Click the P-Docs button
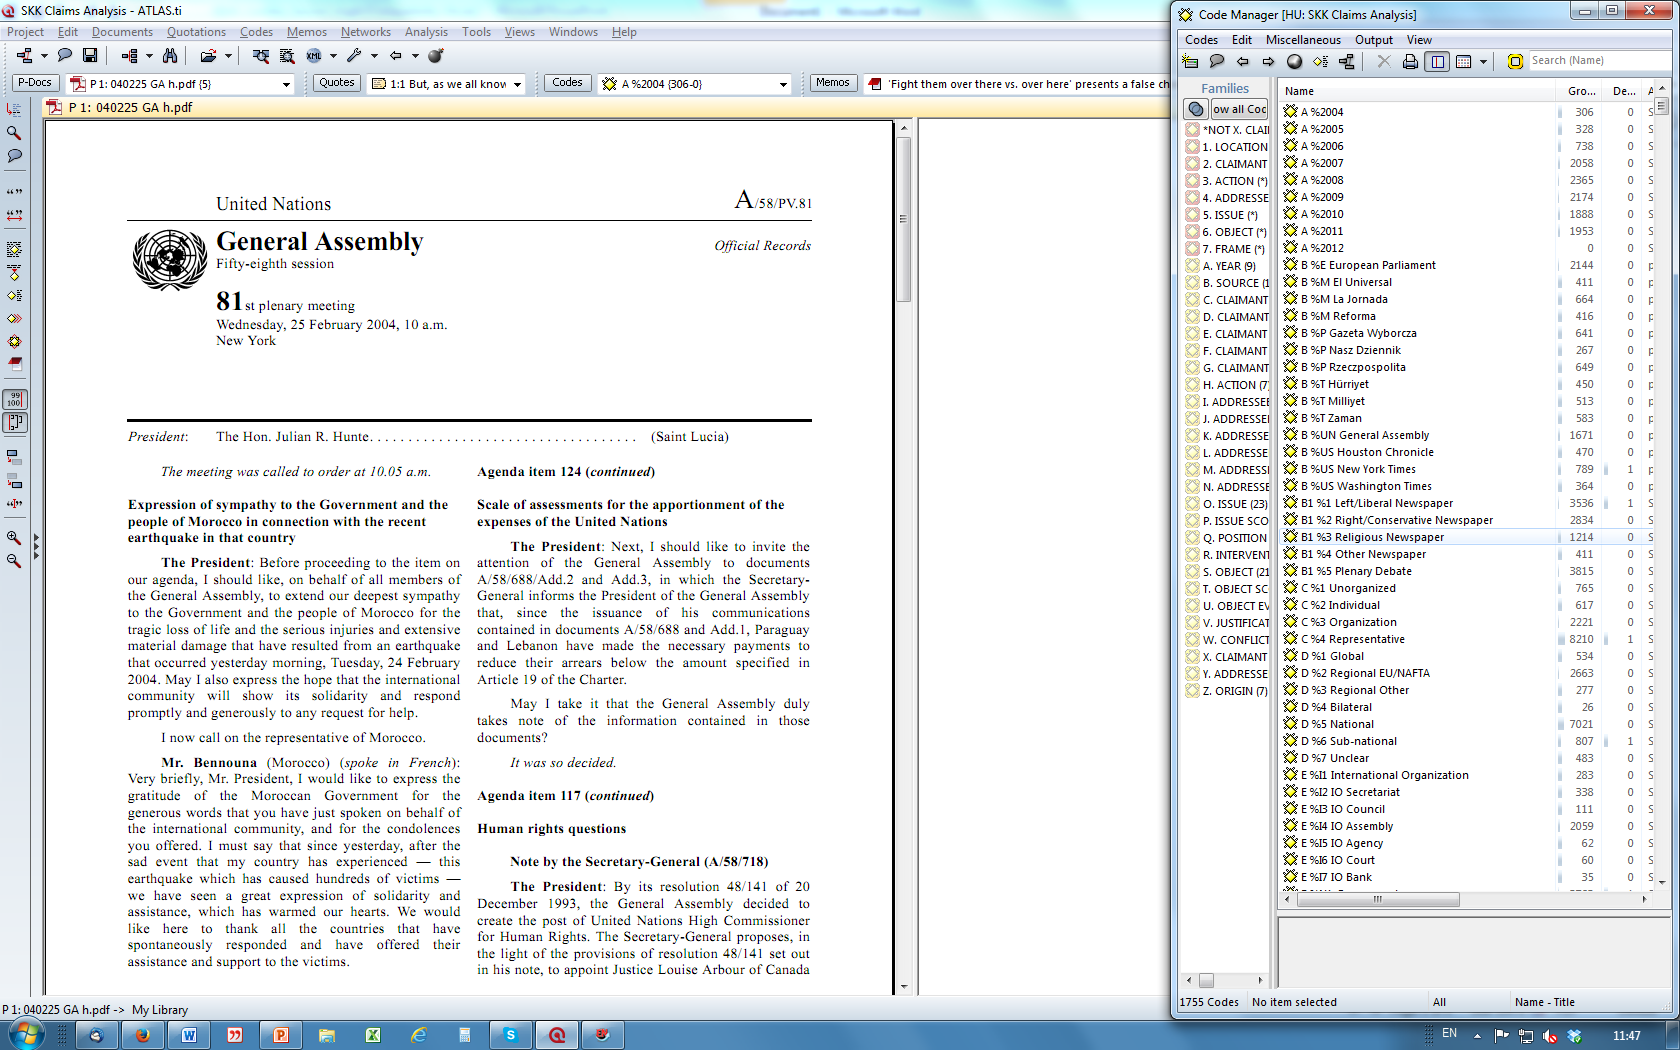The image size is (1680, 1050). 35,83
